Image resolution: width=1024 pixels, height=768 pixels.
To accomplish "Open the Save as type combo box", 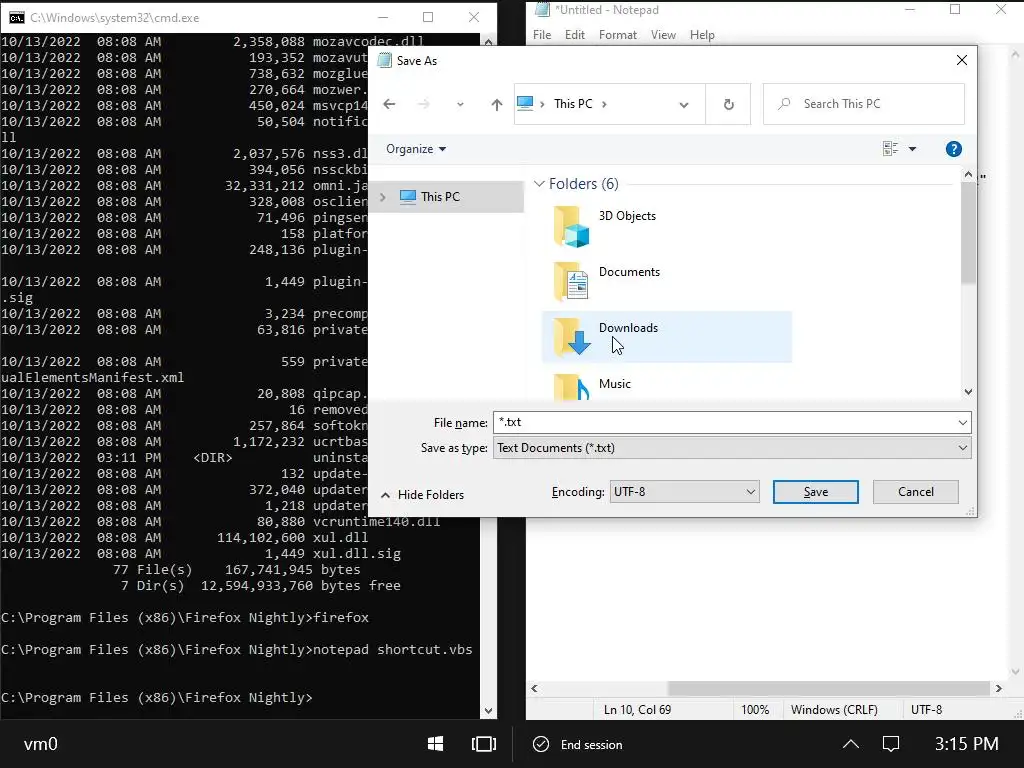I will 731,448.
